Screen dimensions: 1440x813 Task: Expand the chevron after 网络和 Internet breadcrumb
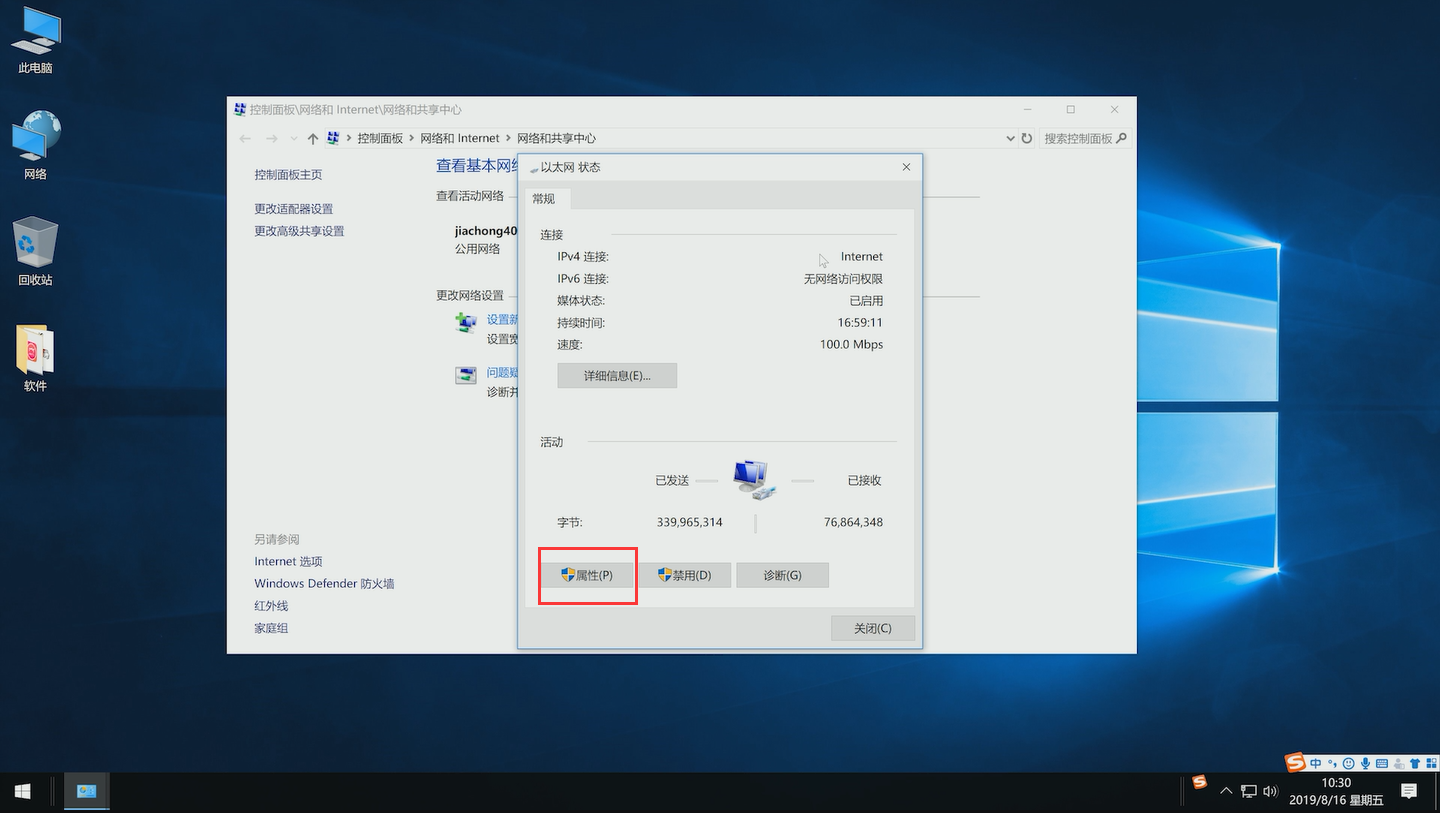coord(507,138)
